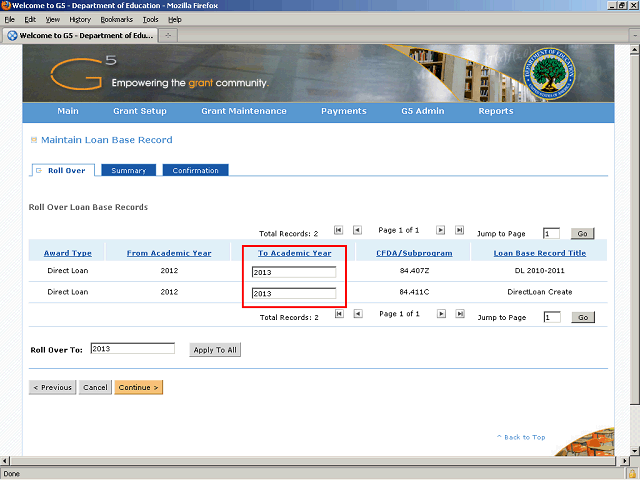Screen dimensions: 640x480
Task: Open the Help menu
Action: (x=175, y=20)
